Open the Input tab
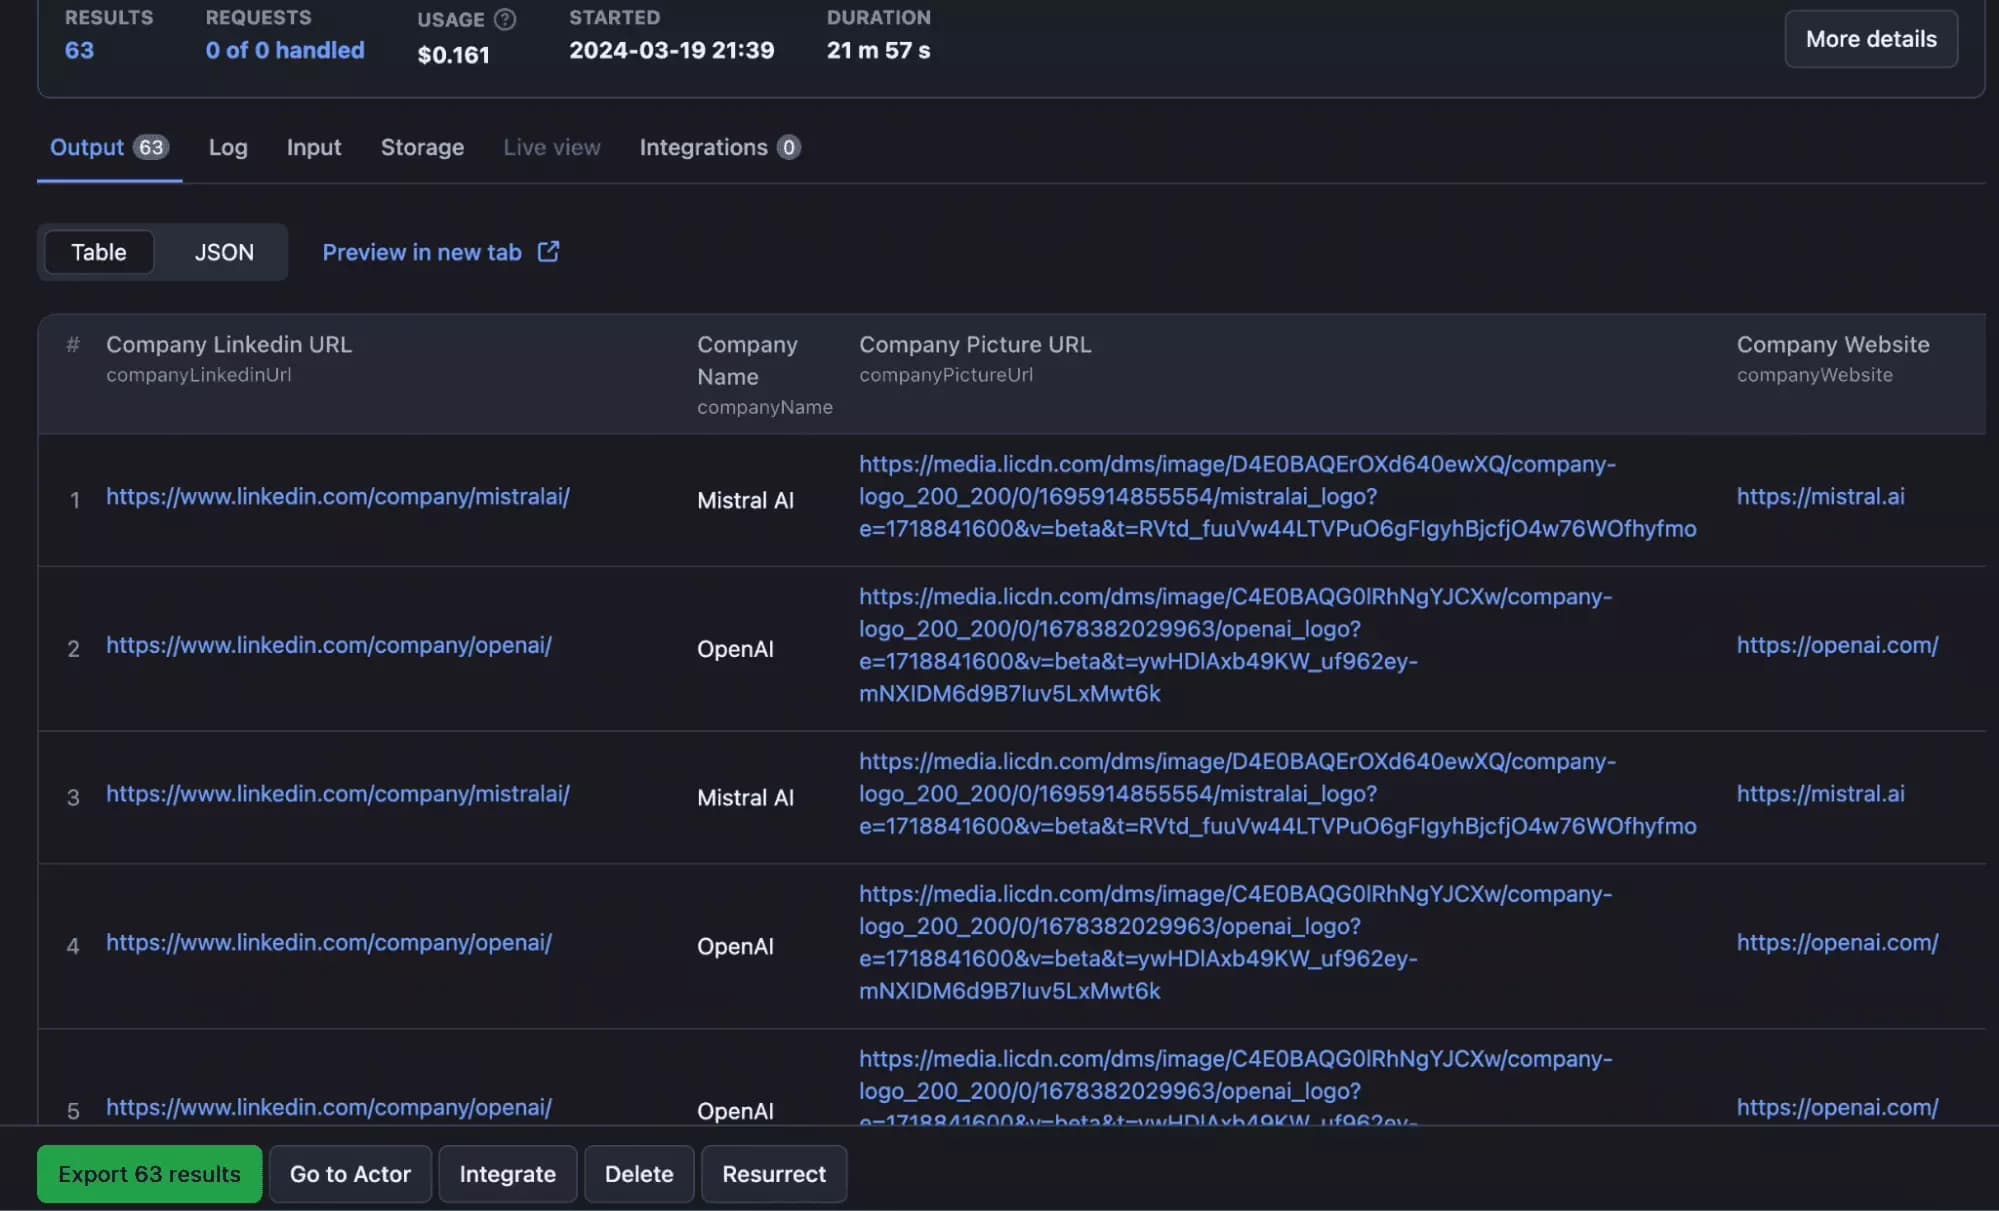Screen dimensions: 1999x1211 pyautogui.click(x=313, y=147)
